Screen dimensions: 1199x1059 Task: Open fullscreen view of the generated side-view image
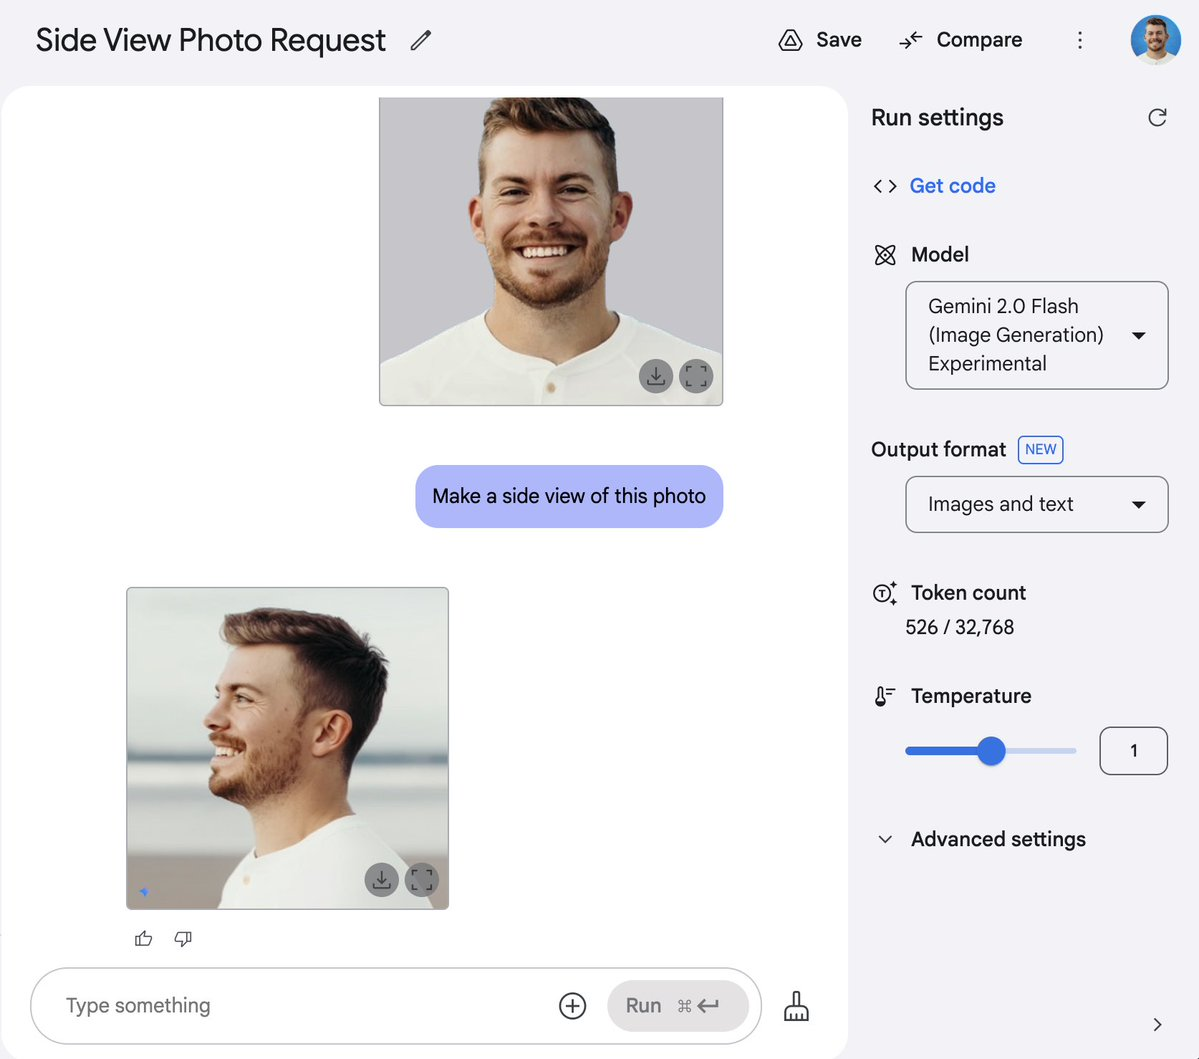422,880
